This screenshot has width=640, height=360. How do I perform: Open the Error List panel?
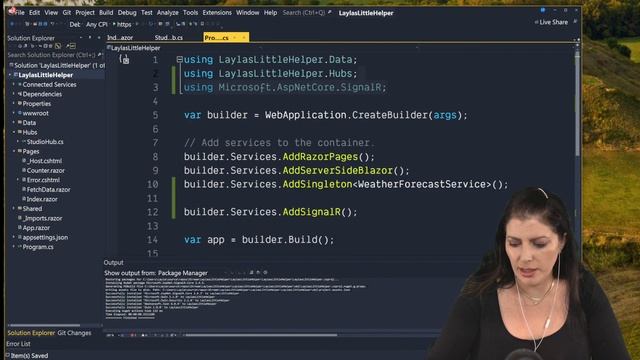(x=18, y=344)
